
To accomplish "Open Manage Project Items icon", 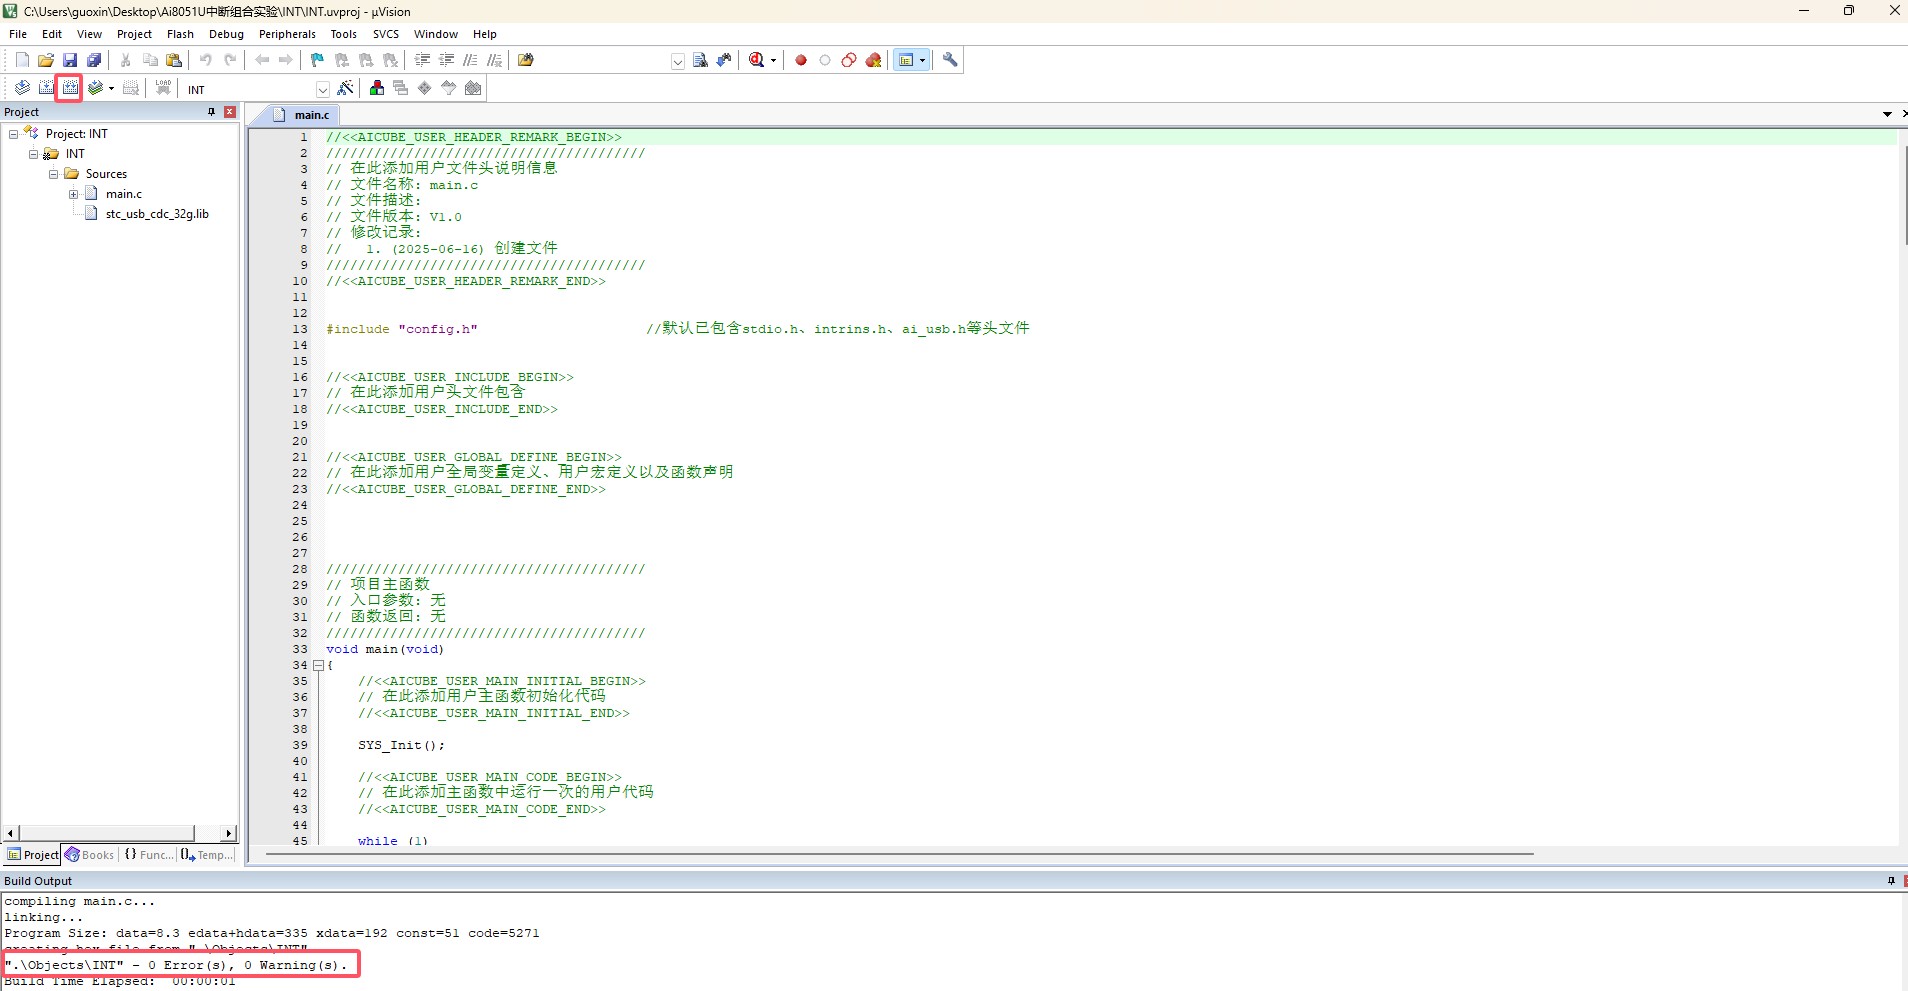I will (377, 88).
